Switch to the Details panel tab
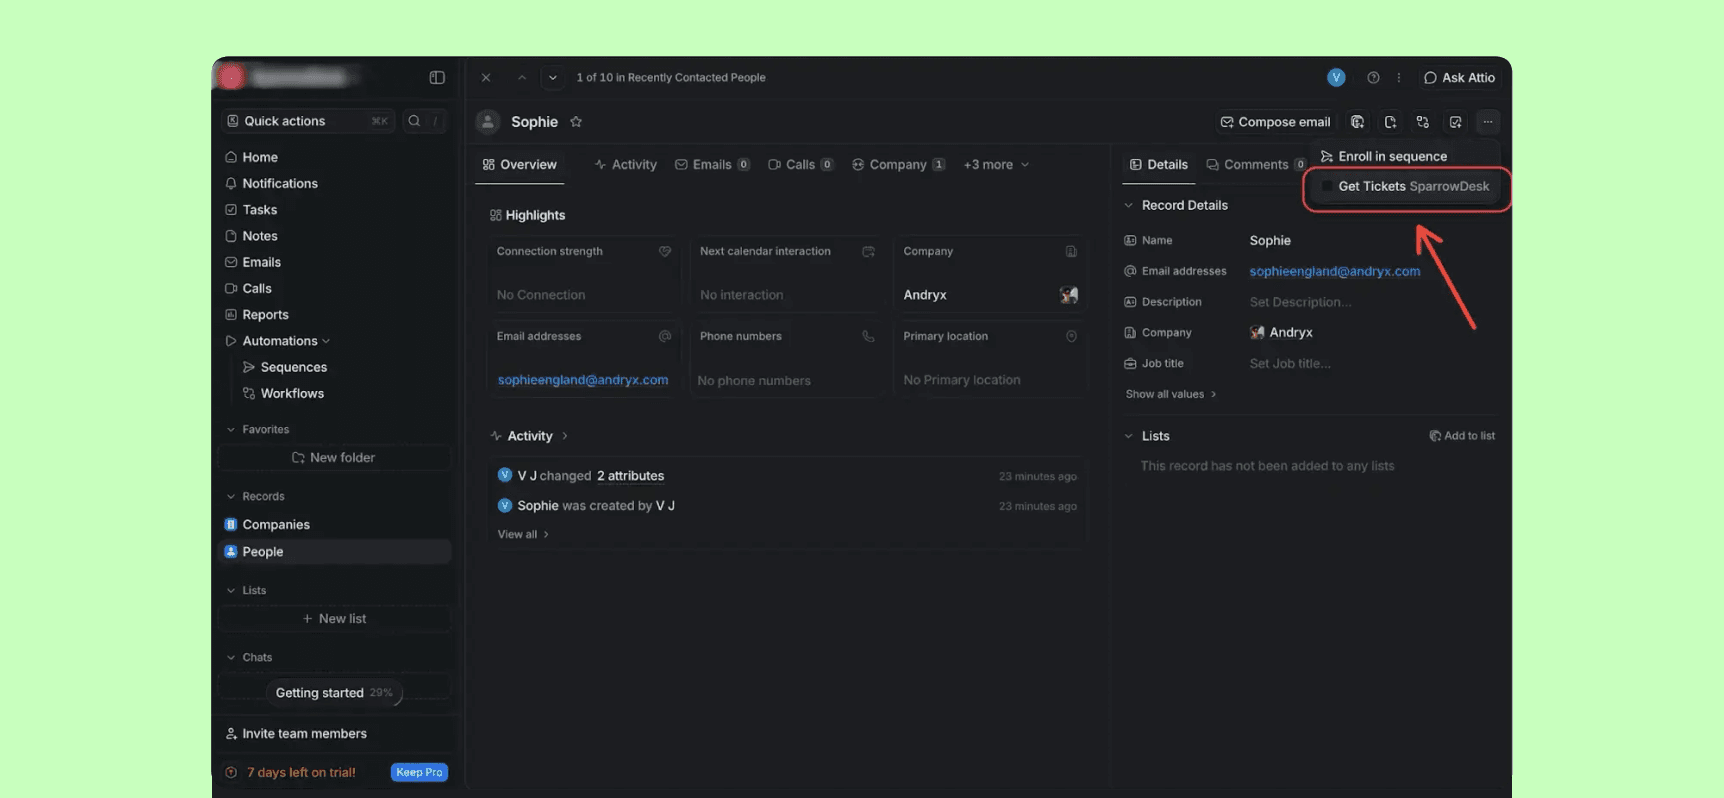This screenshot has width=1724, height=798. click(1158, 165)
